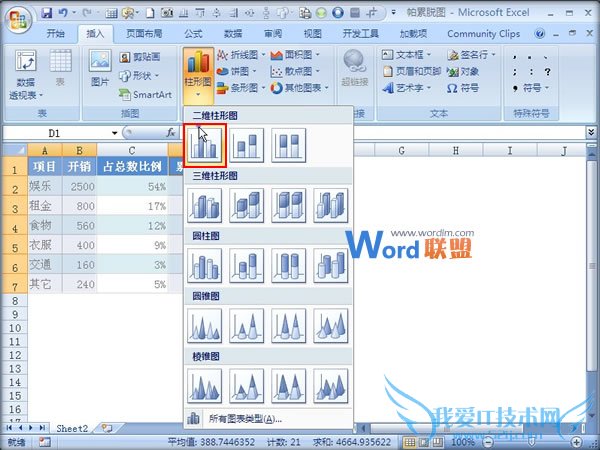Click cell C2 showing 54%
Screen dimensions: 600x450
coord(132,187)
